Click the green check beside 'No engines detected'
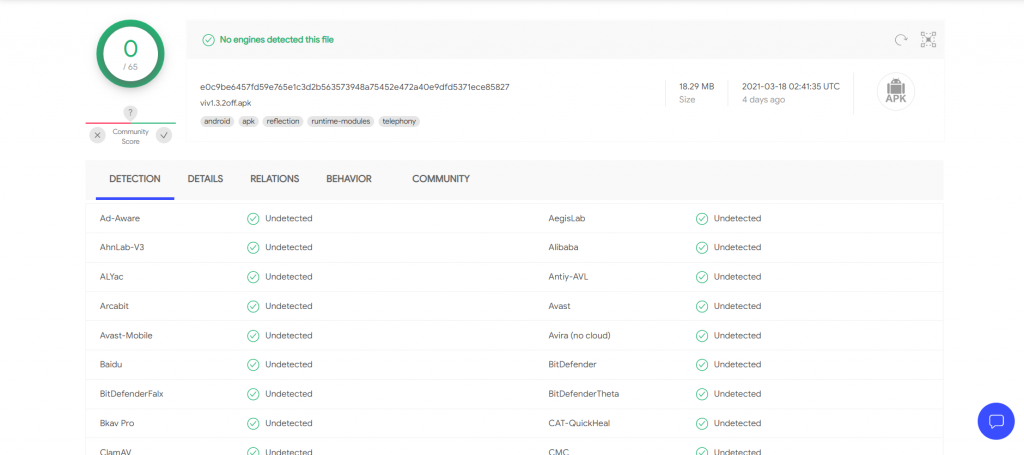The height and width of the screenshot is (455, 1024). [x=208, y=40]
